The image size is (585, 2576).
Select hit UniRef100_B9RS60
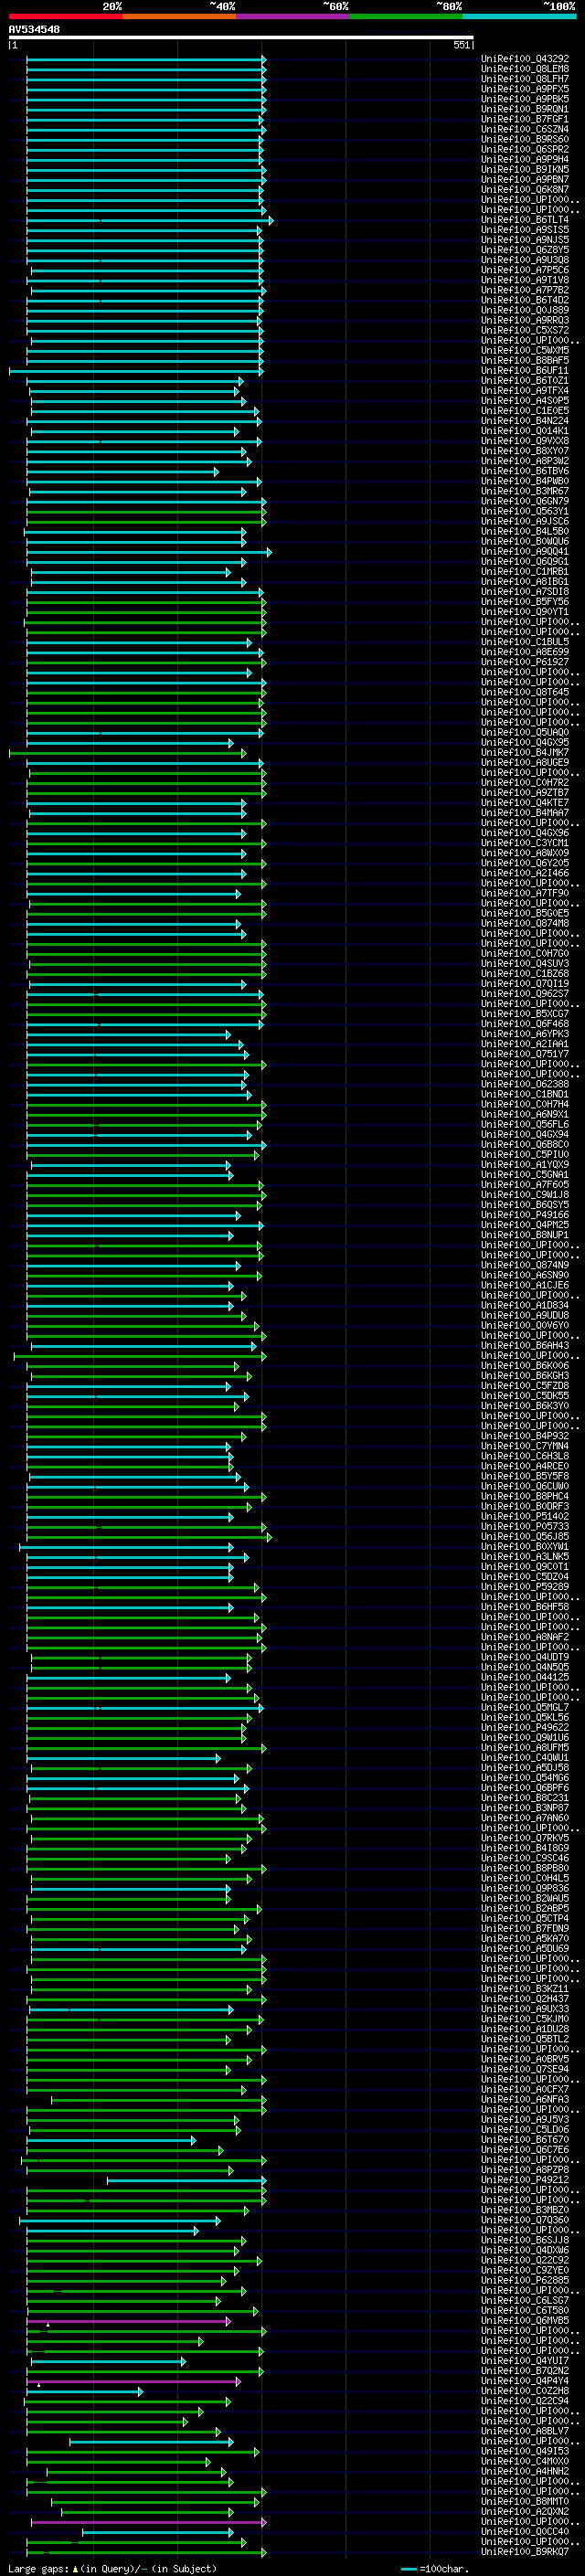point(525,139)
